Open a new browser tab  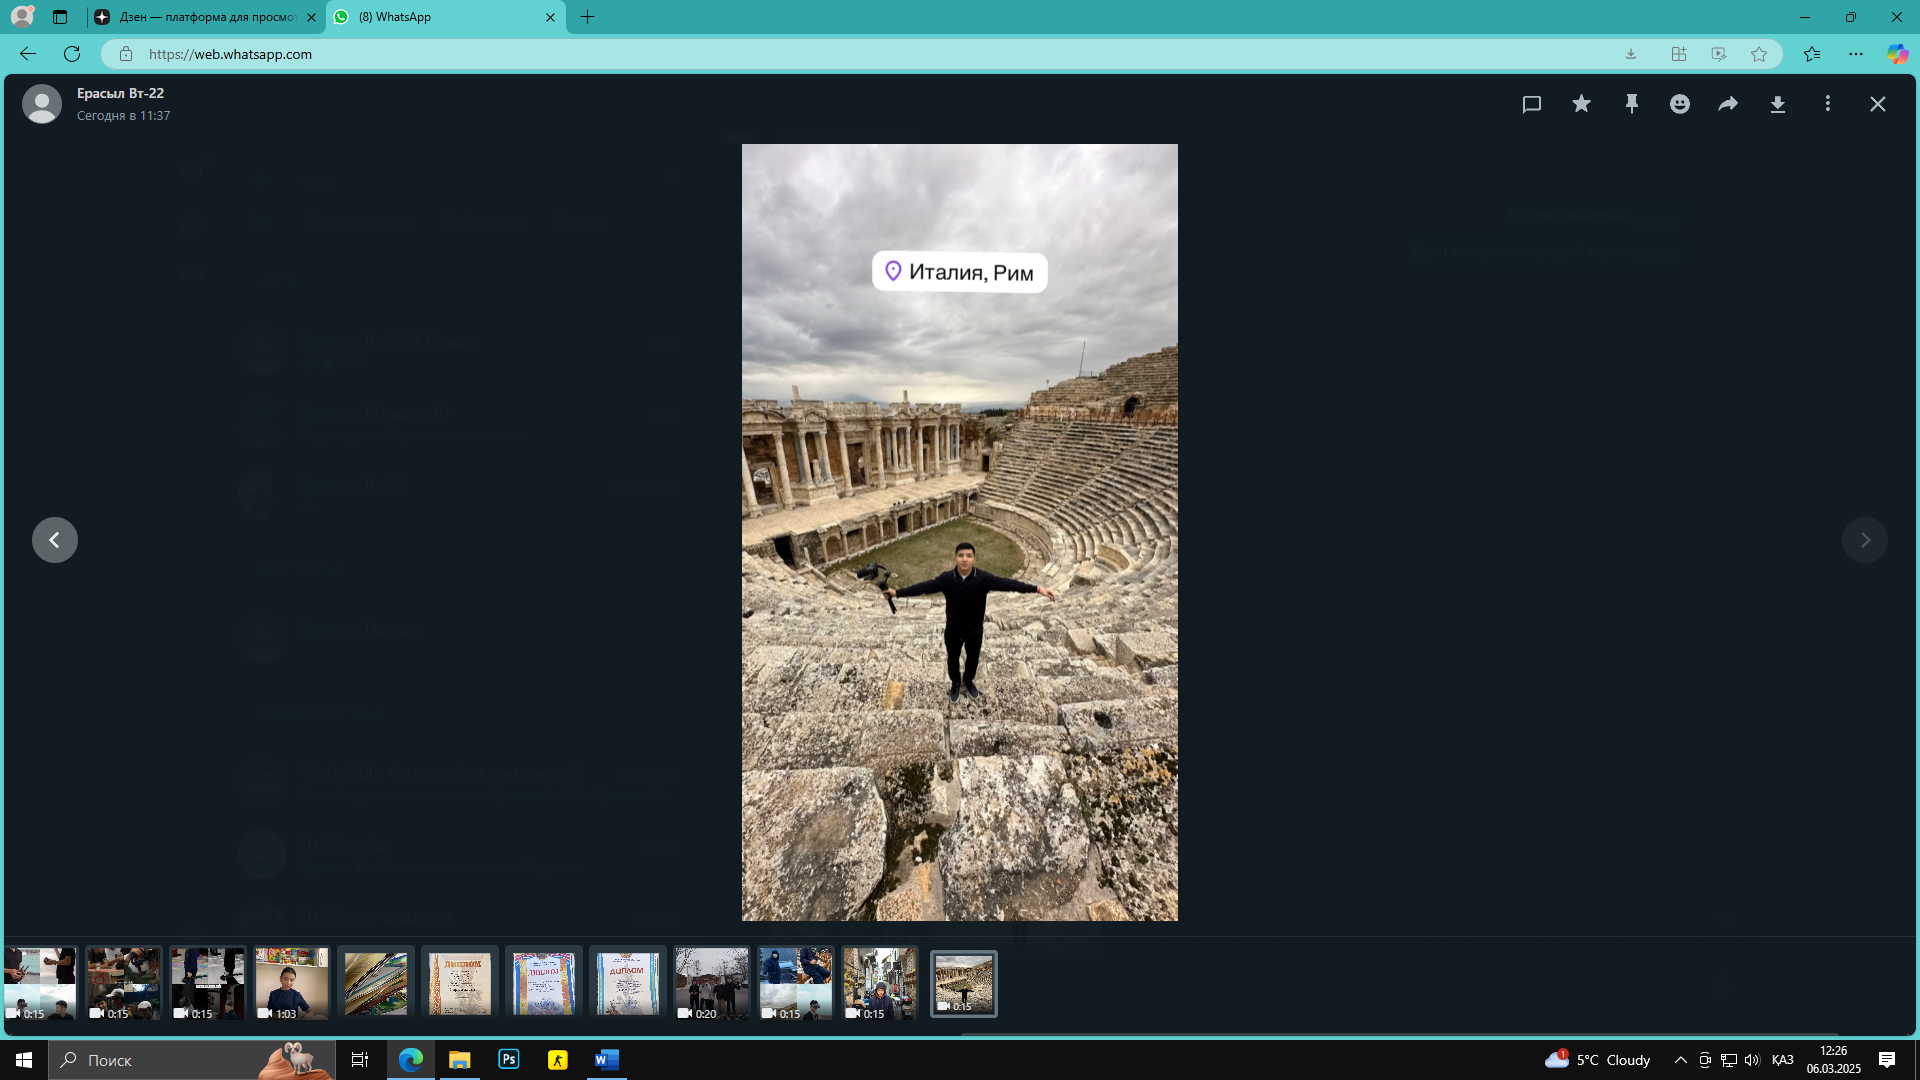coord(588,17)
